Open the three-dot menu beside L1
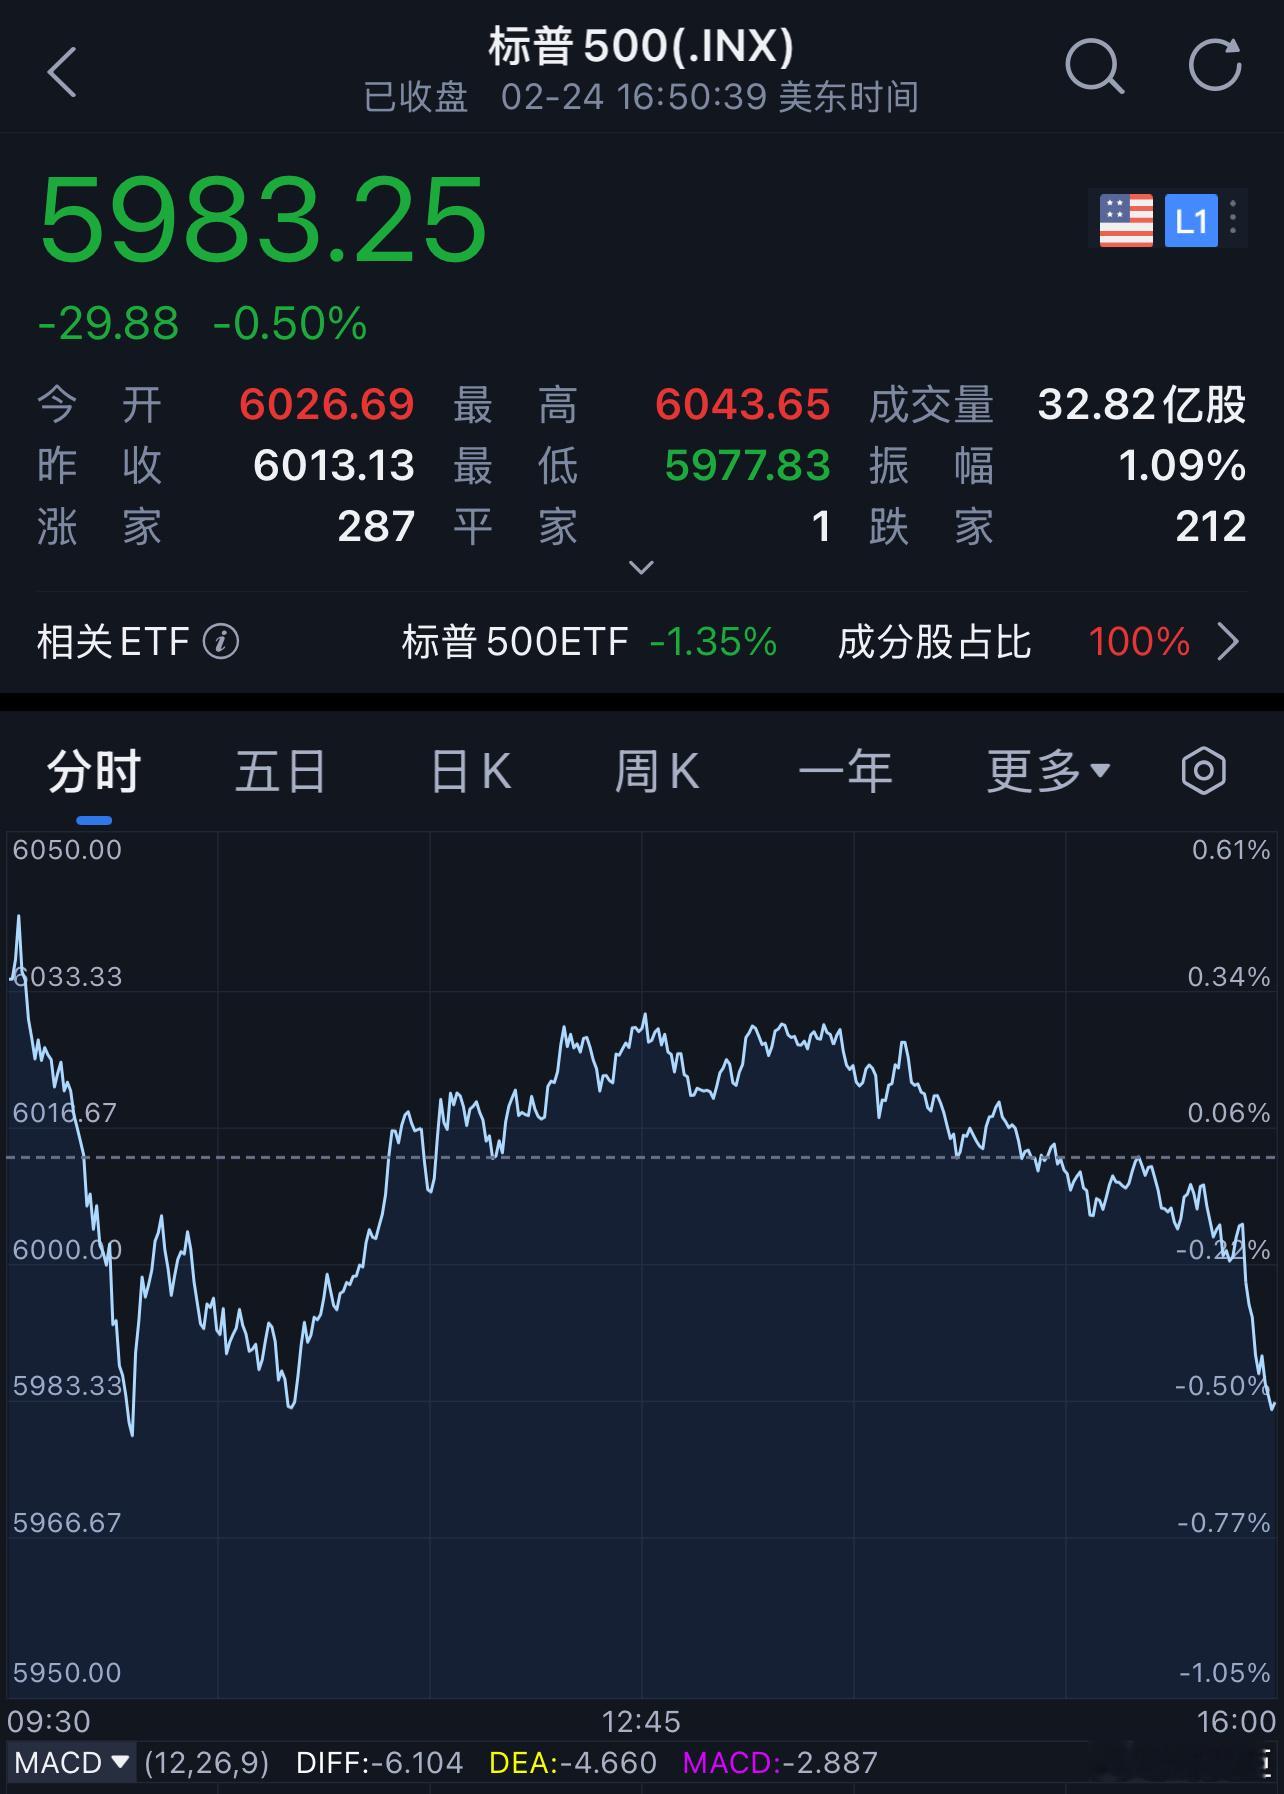Screen dimensions: 1284x1794 pyautogui.click(x=1234, y=218)
